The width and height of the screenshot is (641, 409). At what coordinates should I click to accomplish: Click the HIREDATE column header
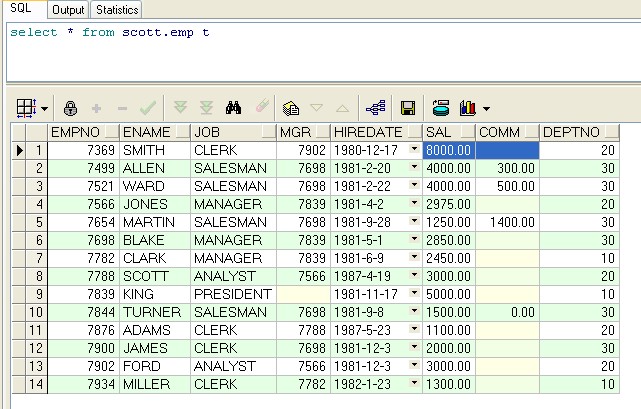tap(376, 132)
